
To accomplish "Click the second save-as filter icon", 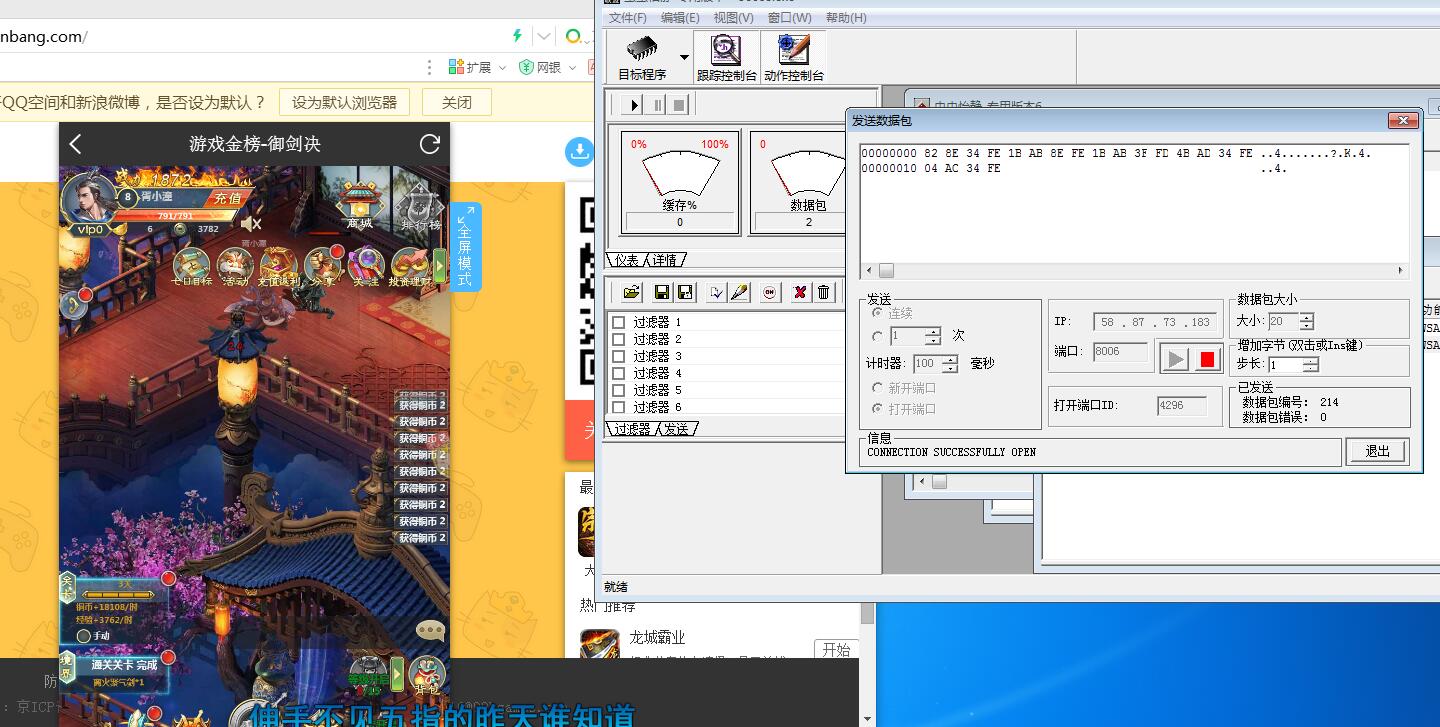I will (x=685, y=292).
